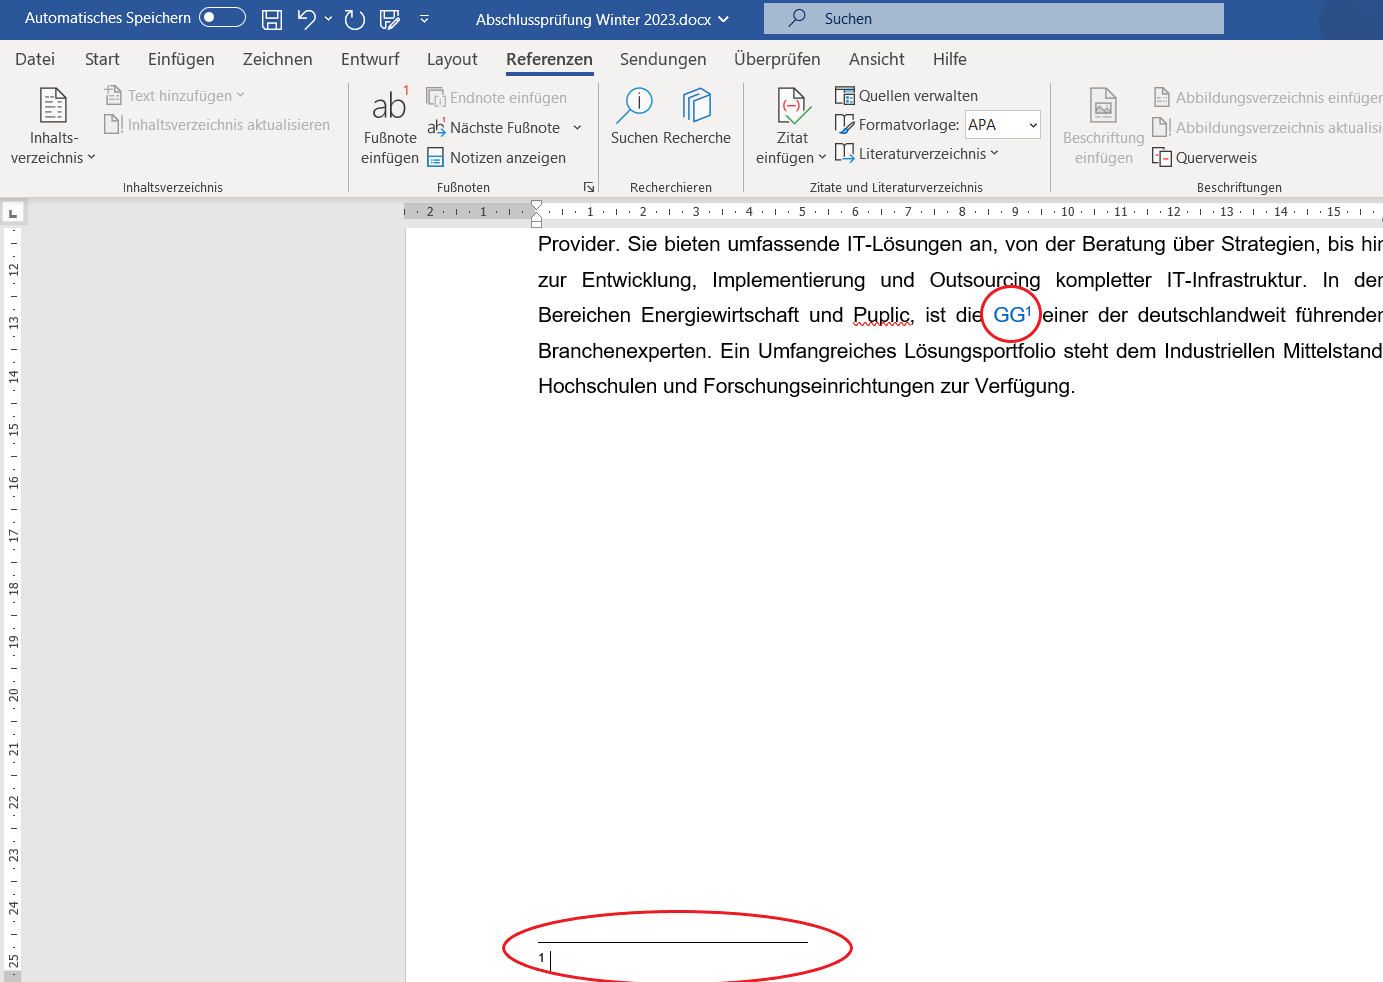Insert a footnote with Fußnote einfügen
Screen dimensions: 1383x982
tap(390, 126)
